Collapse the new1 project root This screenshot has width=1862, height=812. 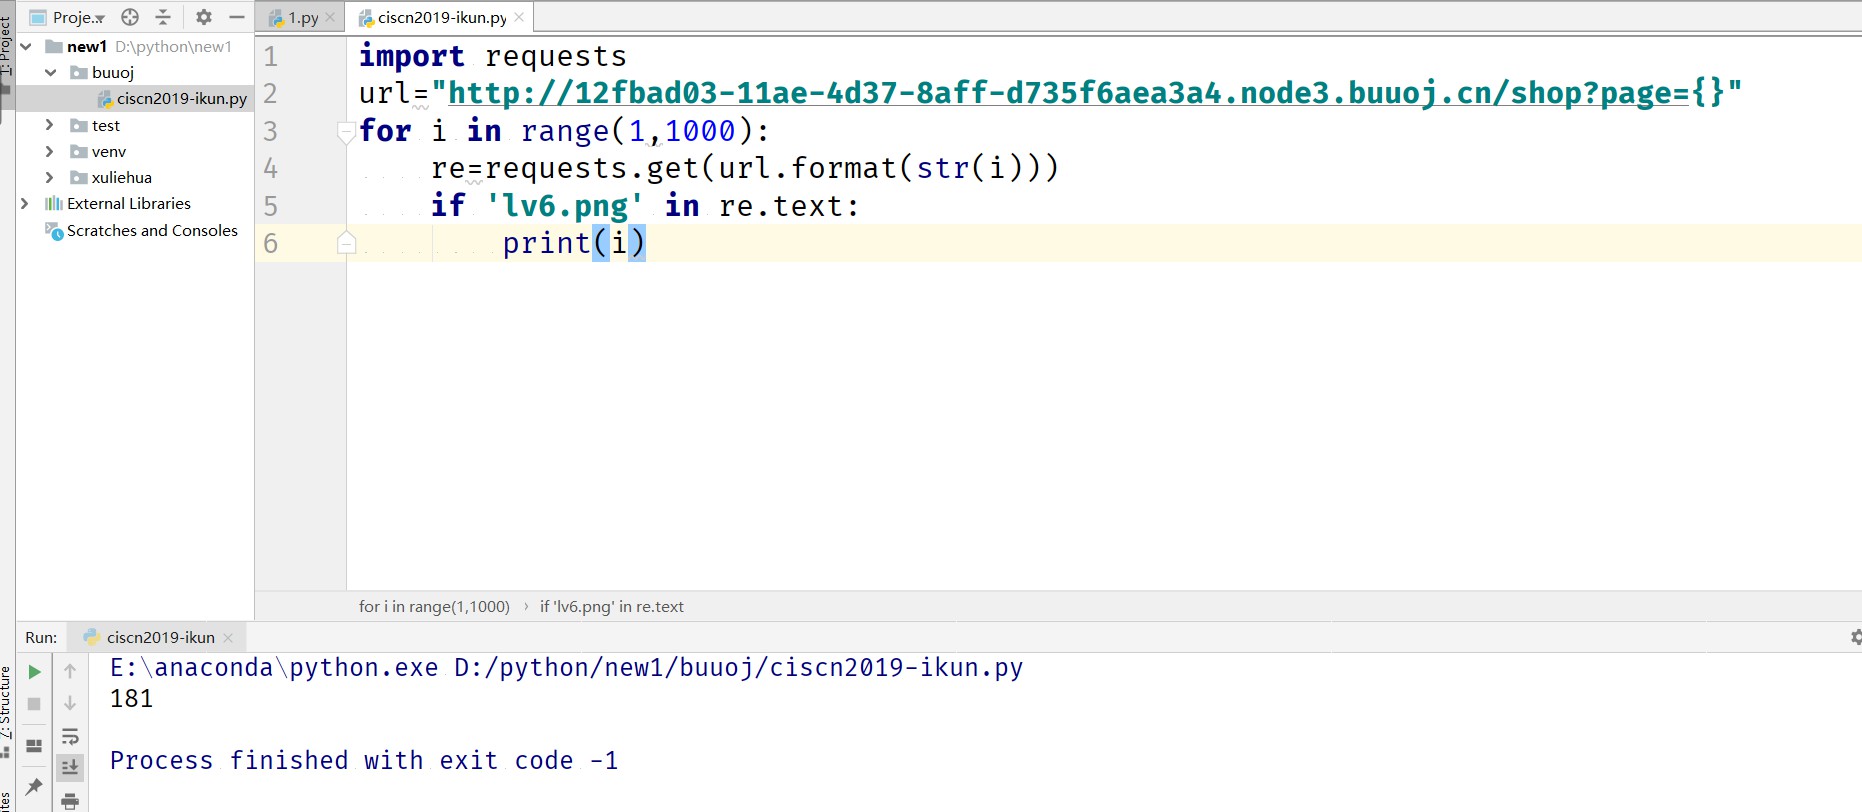[26, 46]
